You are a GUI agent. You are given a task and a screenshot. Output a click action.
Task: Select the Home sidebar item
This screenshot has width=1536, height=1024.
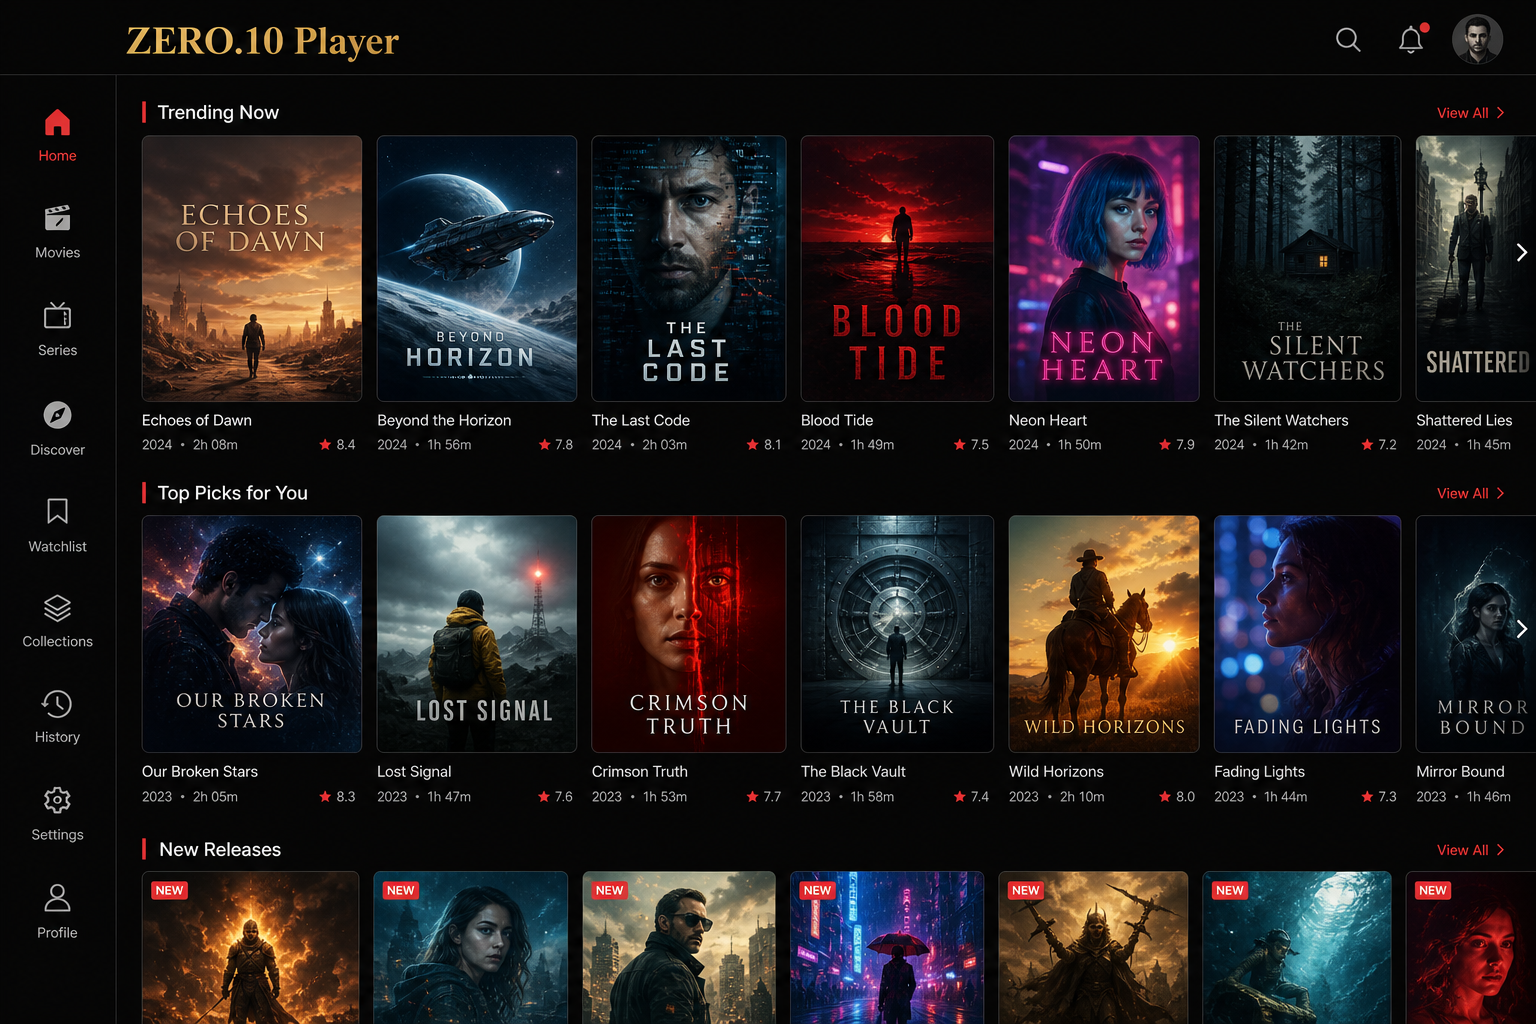point(58,135)
